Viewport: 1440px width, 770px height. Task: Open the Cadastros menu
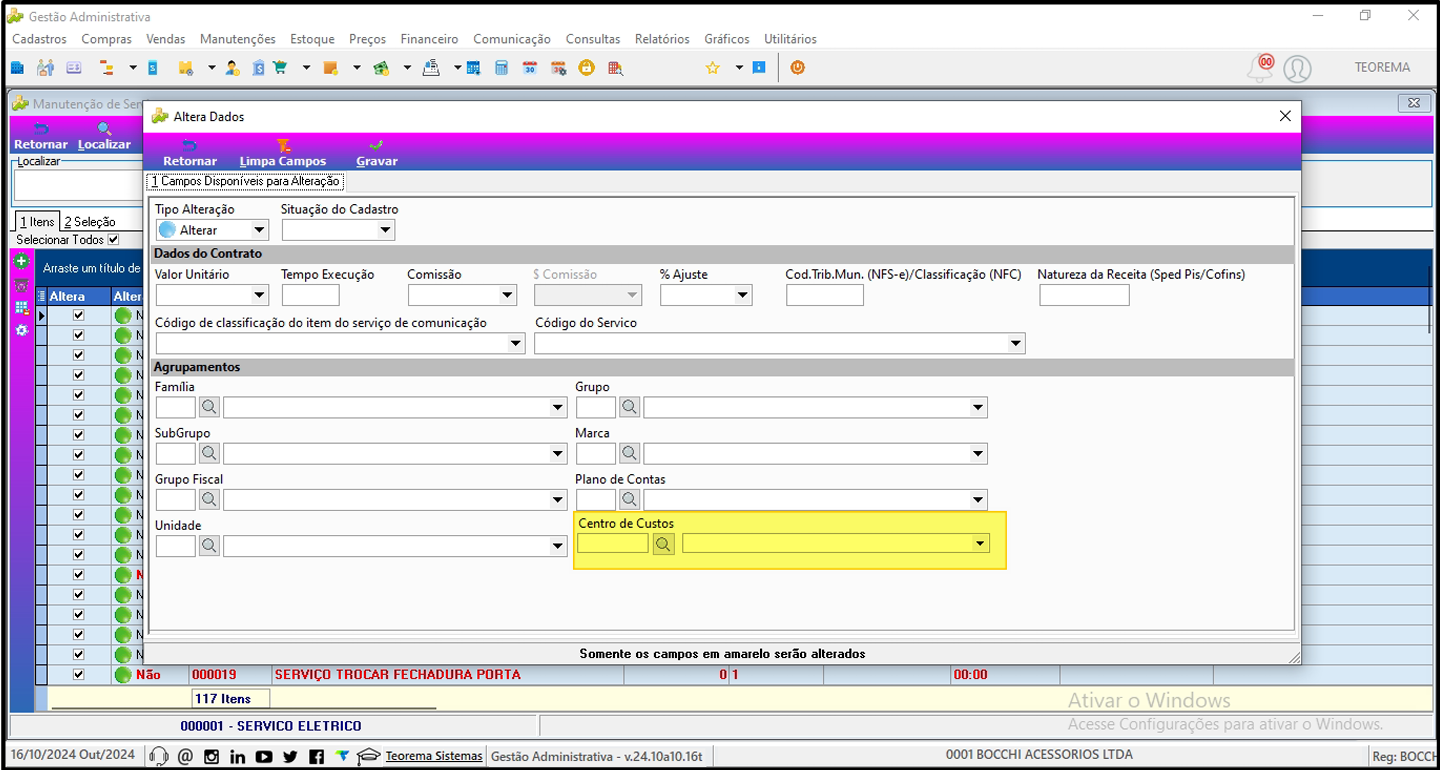[39, 39]
